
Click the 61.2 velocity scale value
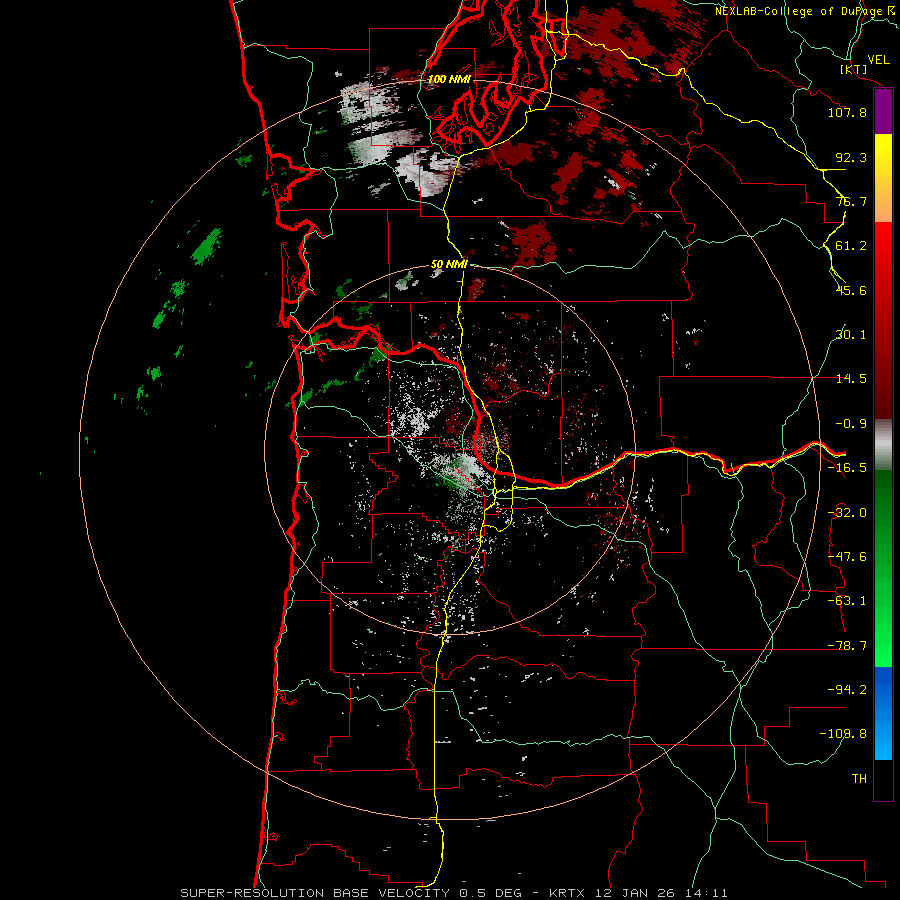point(851,246)
